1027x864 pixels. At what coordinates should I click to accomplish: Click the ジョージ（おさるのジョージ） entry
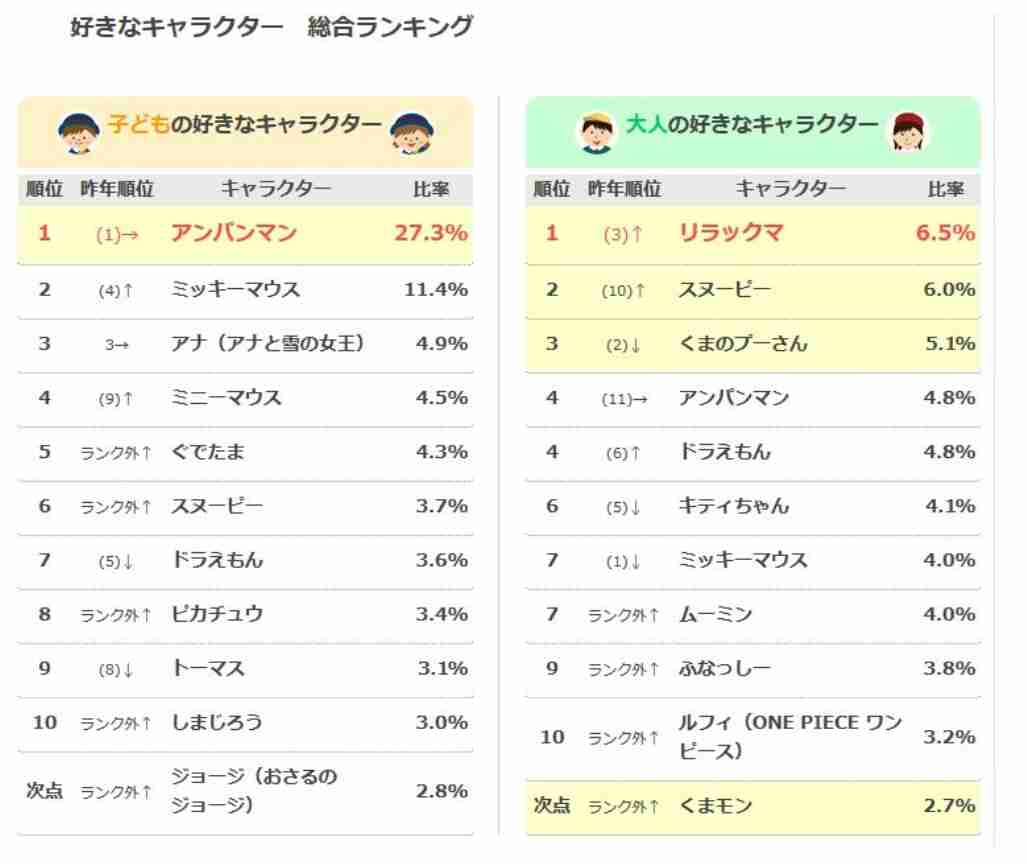(x=254, y=790)
